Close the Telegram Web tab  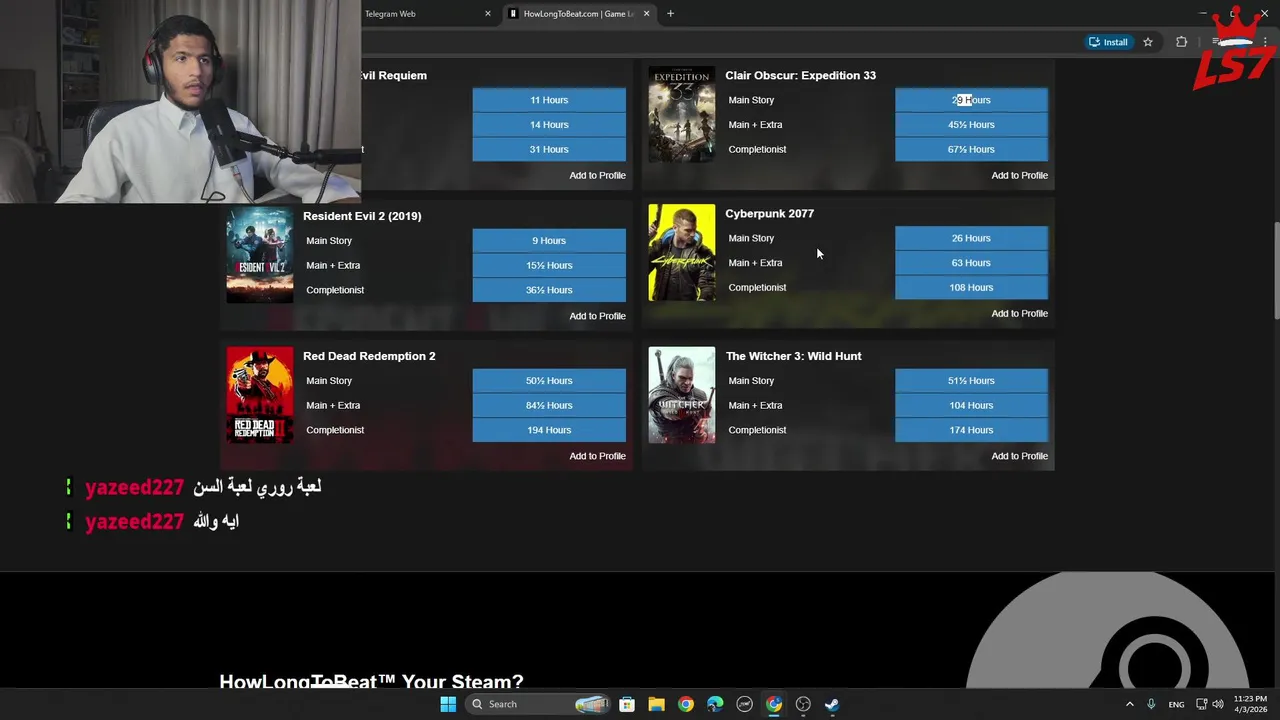488,14
